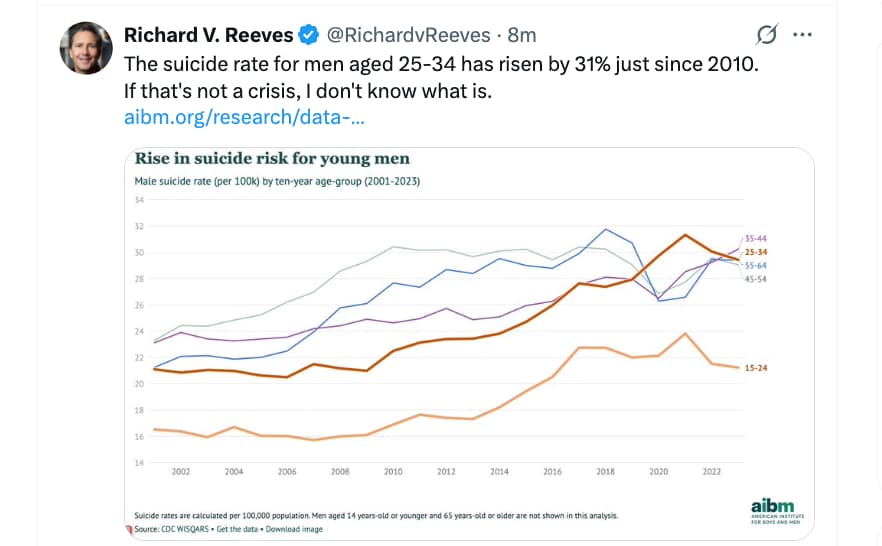The height and width of the screenshot is (546, 882).
Task: Click the 8m post timestamp
Action: pyautogui.click(x=522, y=35)
